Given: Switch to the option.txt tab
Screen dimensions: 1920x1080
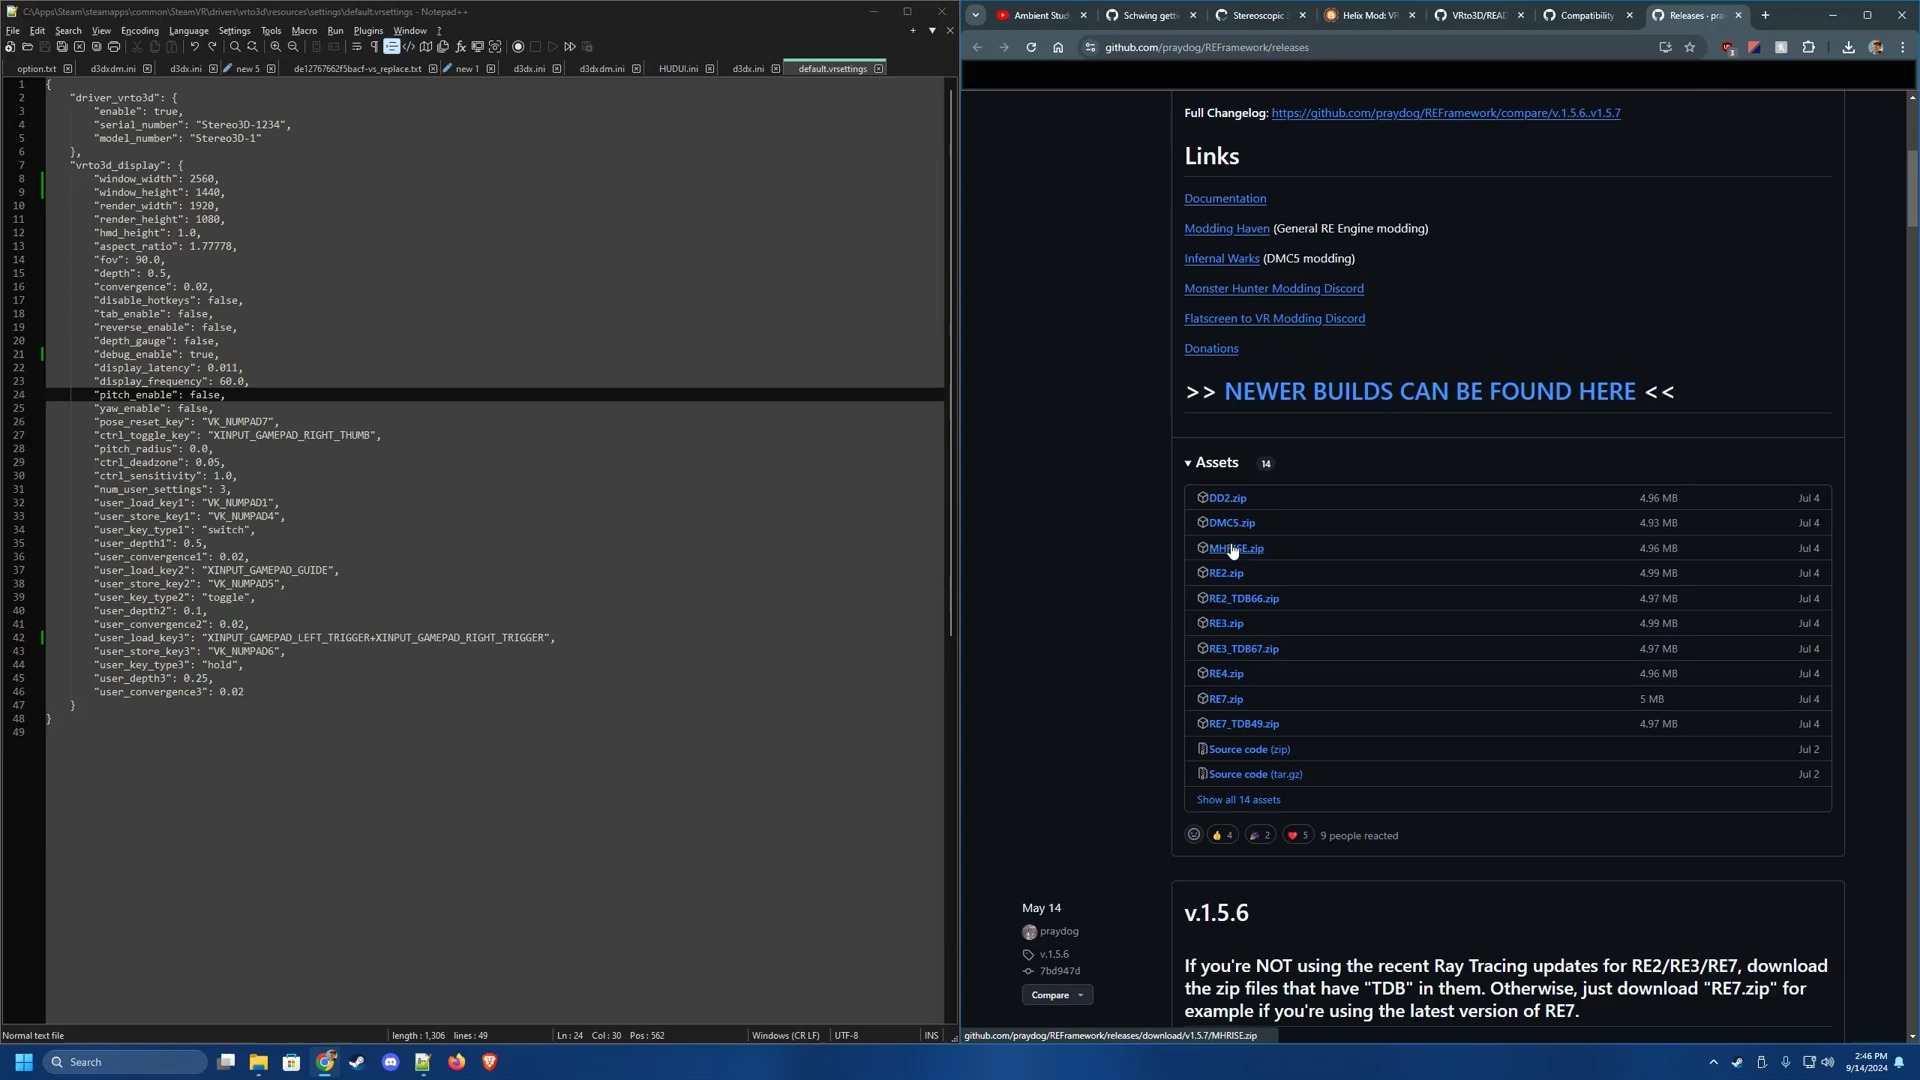Looking at the screenshot, I should [37, 69].
